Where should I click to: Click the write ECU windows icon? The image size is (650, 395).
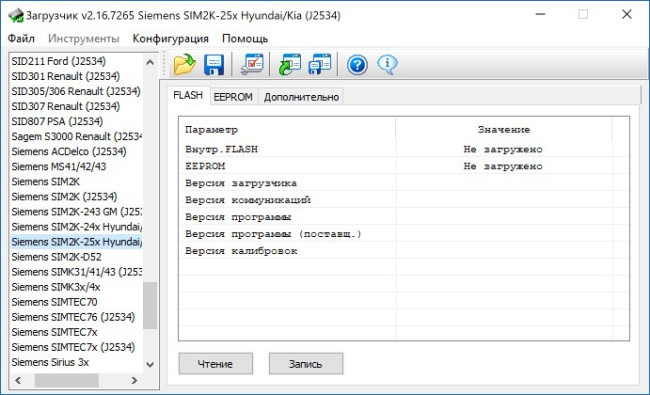coord(320,65)
